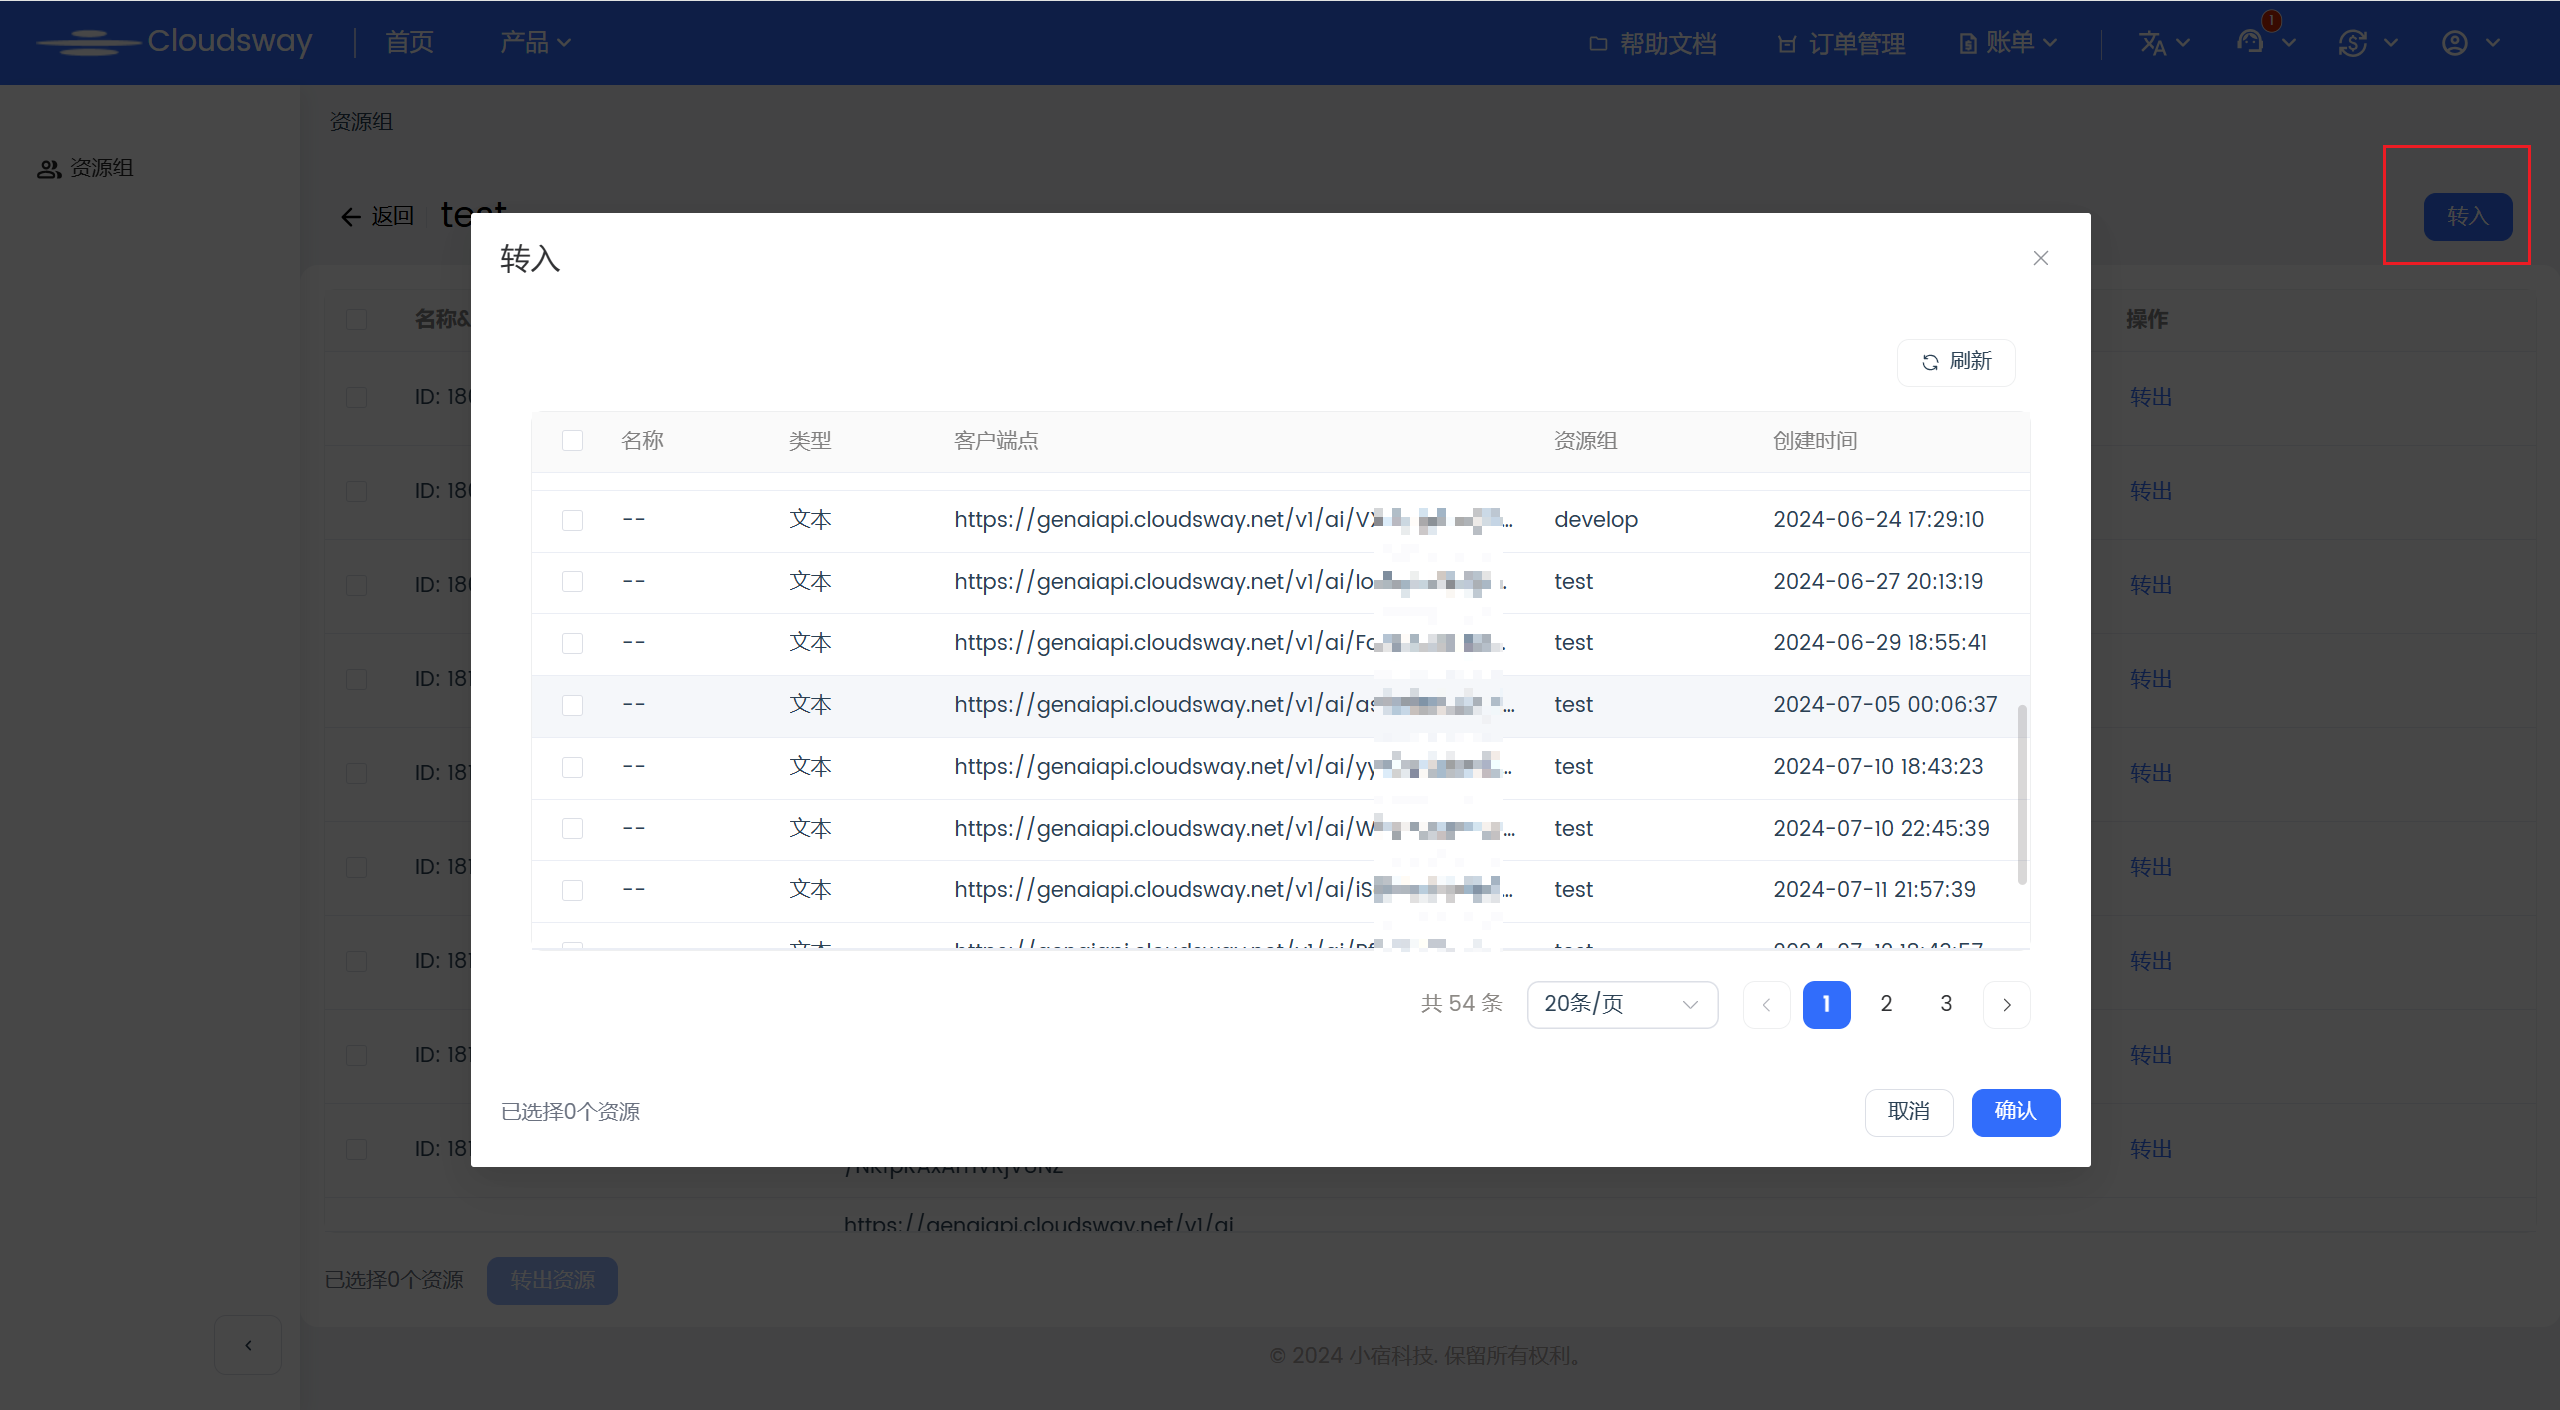Toggle the select-all checkbox in dialog header
Screen dimensions: 2560x1410
(x=572, y=441)
